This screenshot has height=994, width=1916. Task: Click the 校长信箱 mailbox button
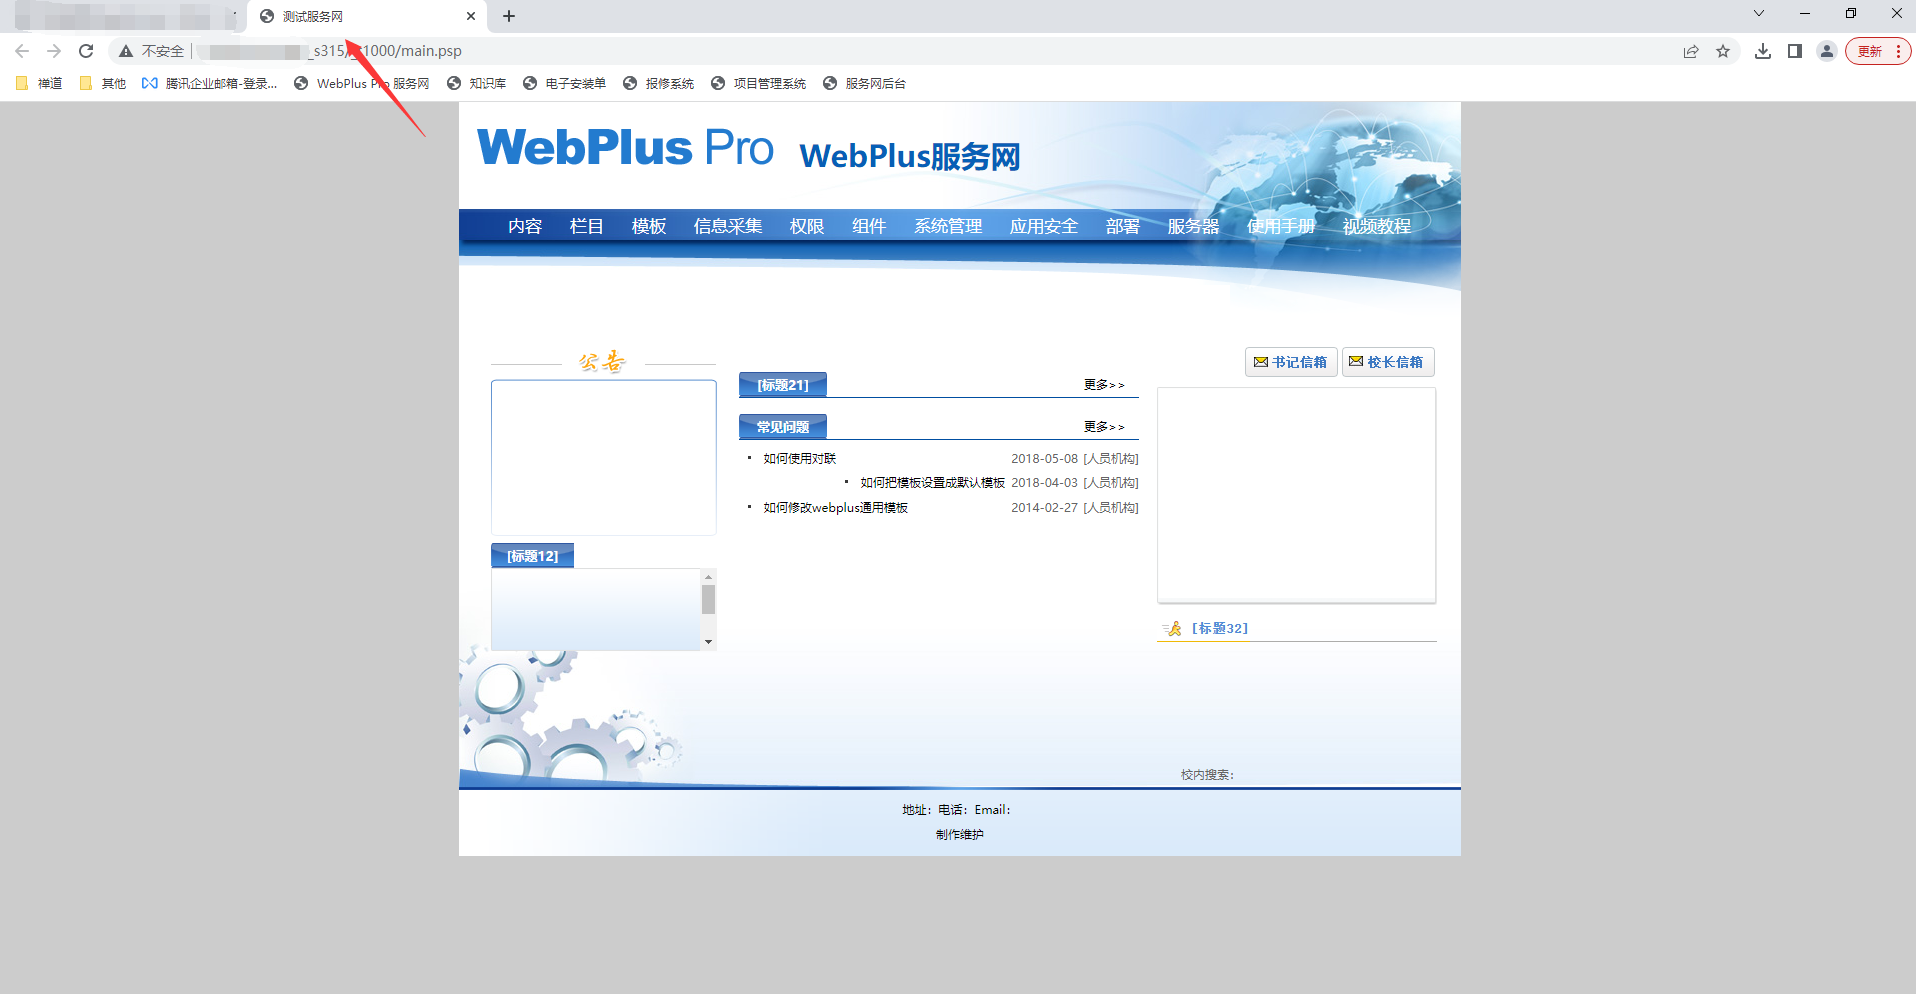[x=1387, y=362]
